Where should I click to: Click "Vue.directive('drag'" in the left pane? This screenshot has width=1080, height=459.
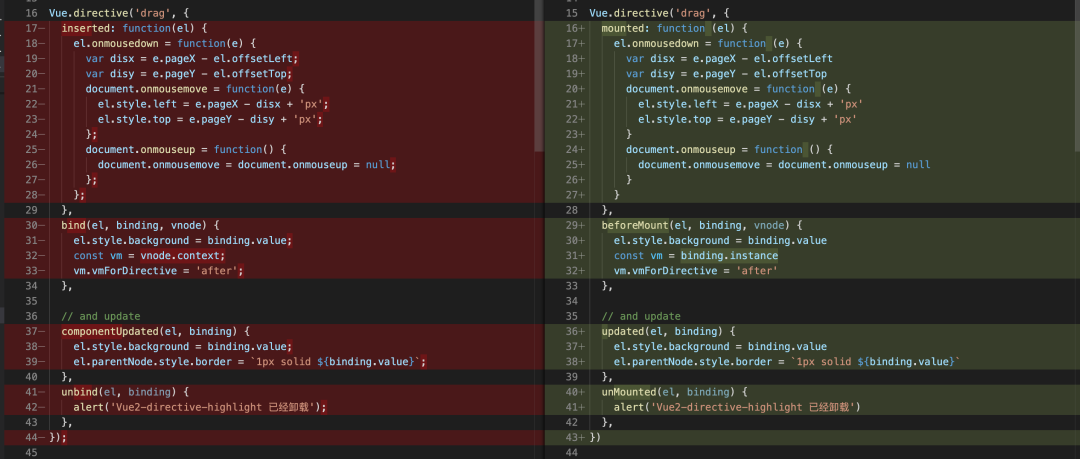[110, 13]
